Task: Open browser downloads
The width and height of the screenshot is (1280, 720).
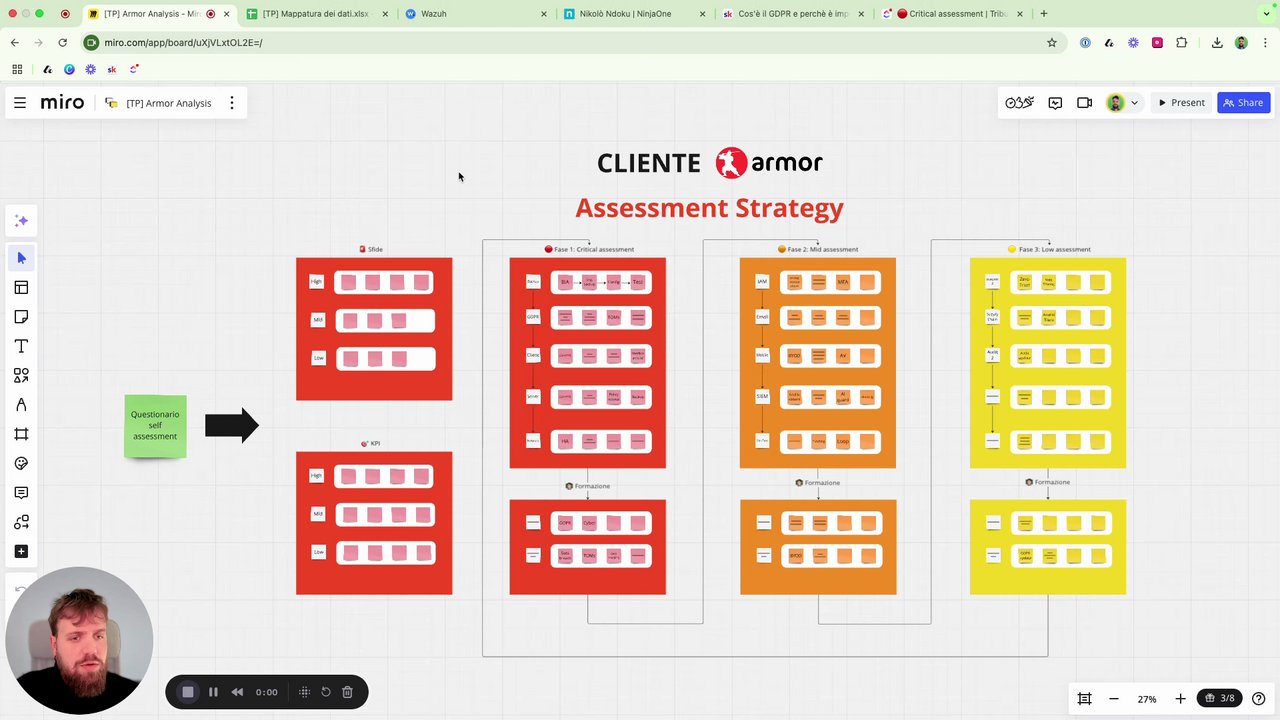Action: coord(1217,43)
